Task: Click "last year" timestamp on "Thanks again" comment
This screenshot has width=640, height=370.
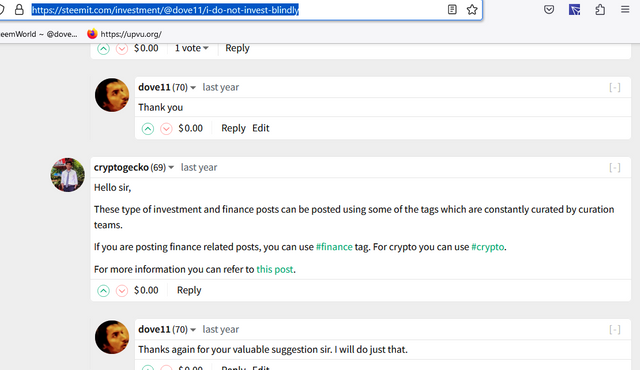Action: [x=221, y=329]
